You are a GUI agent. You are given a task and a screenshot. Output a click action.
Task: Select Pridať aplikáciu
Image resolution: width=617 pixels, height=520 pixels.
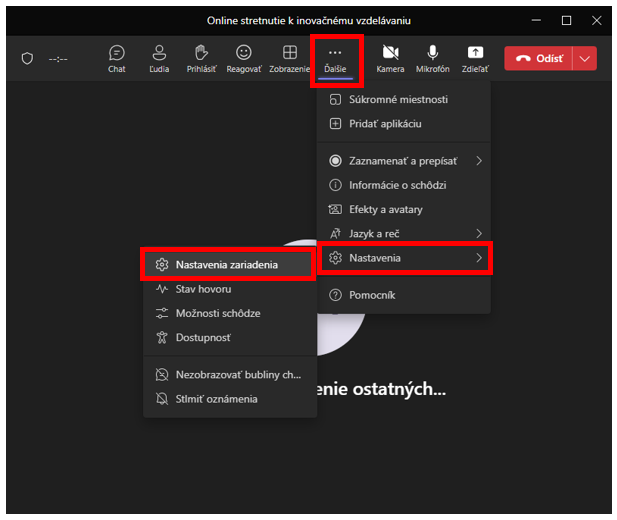[x=404, y=124]
